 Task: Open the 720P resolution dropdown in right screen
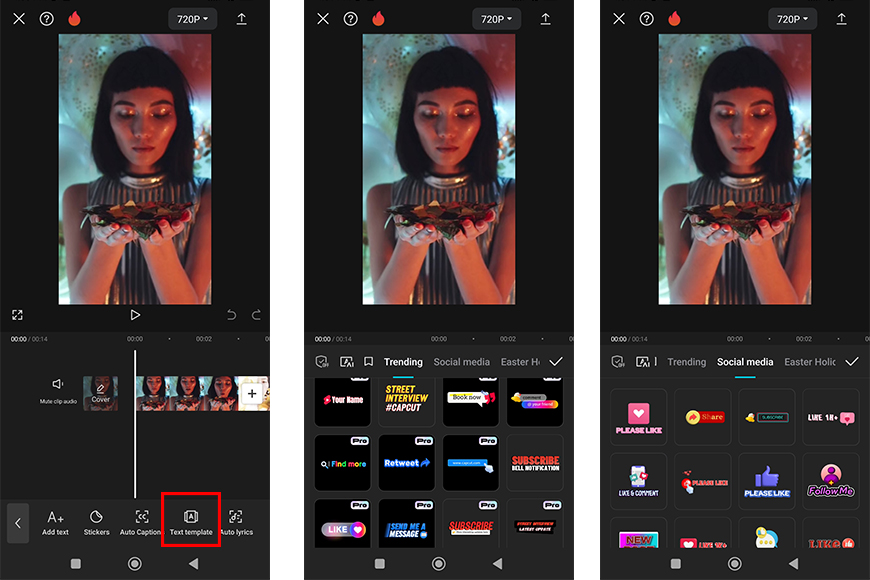point(792,19)
